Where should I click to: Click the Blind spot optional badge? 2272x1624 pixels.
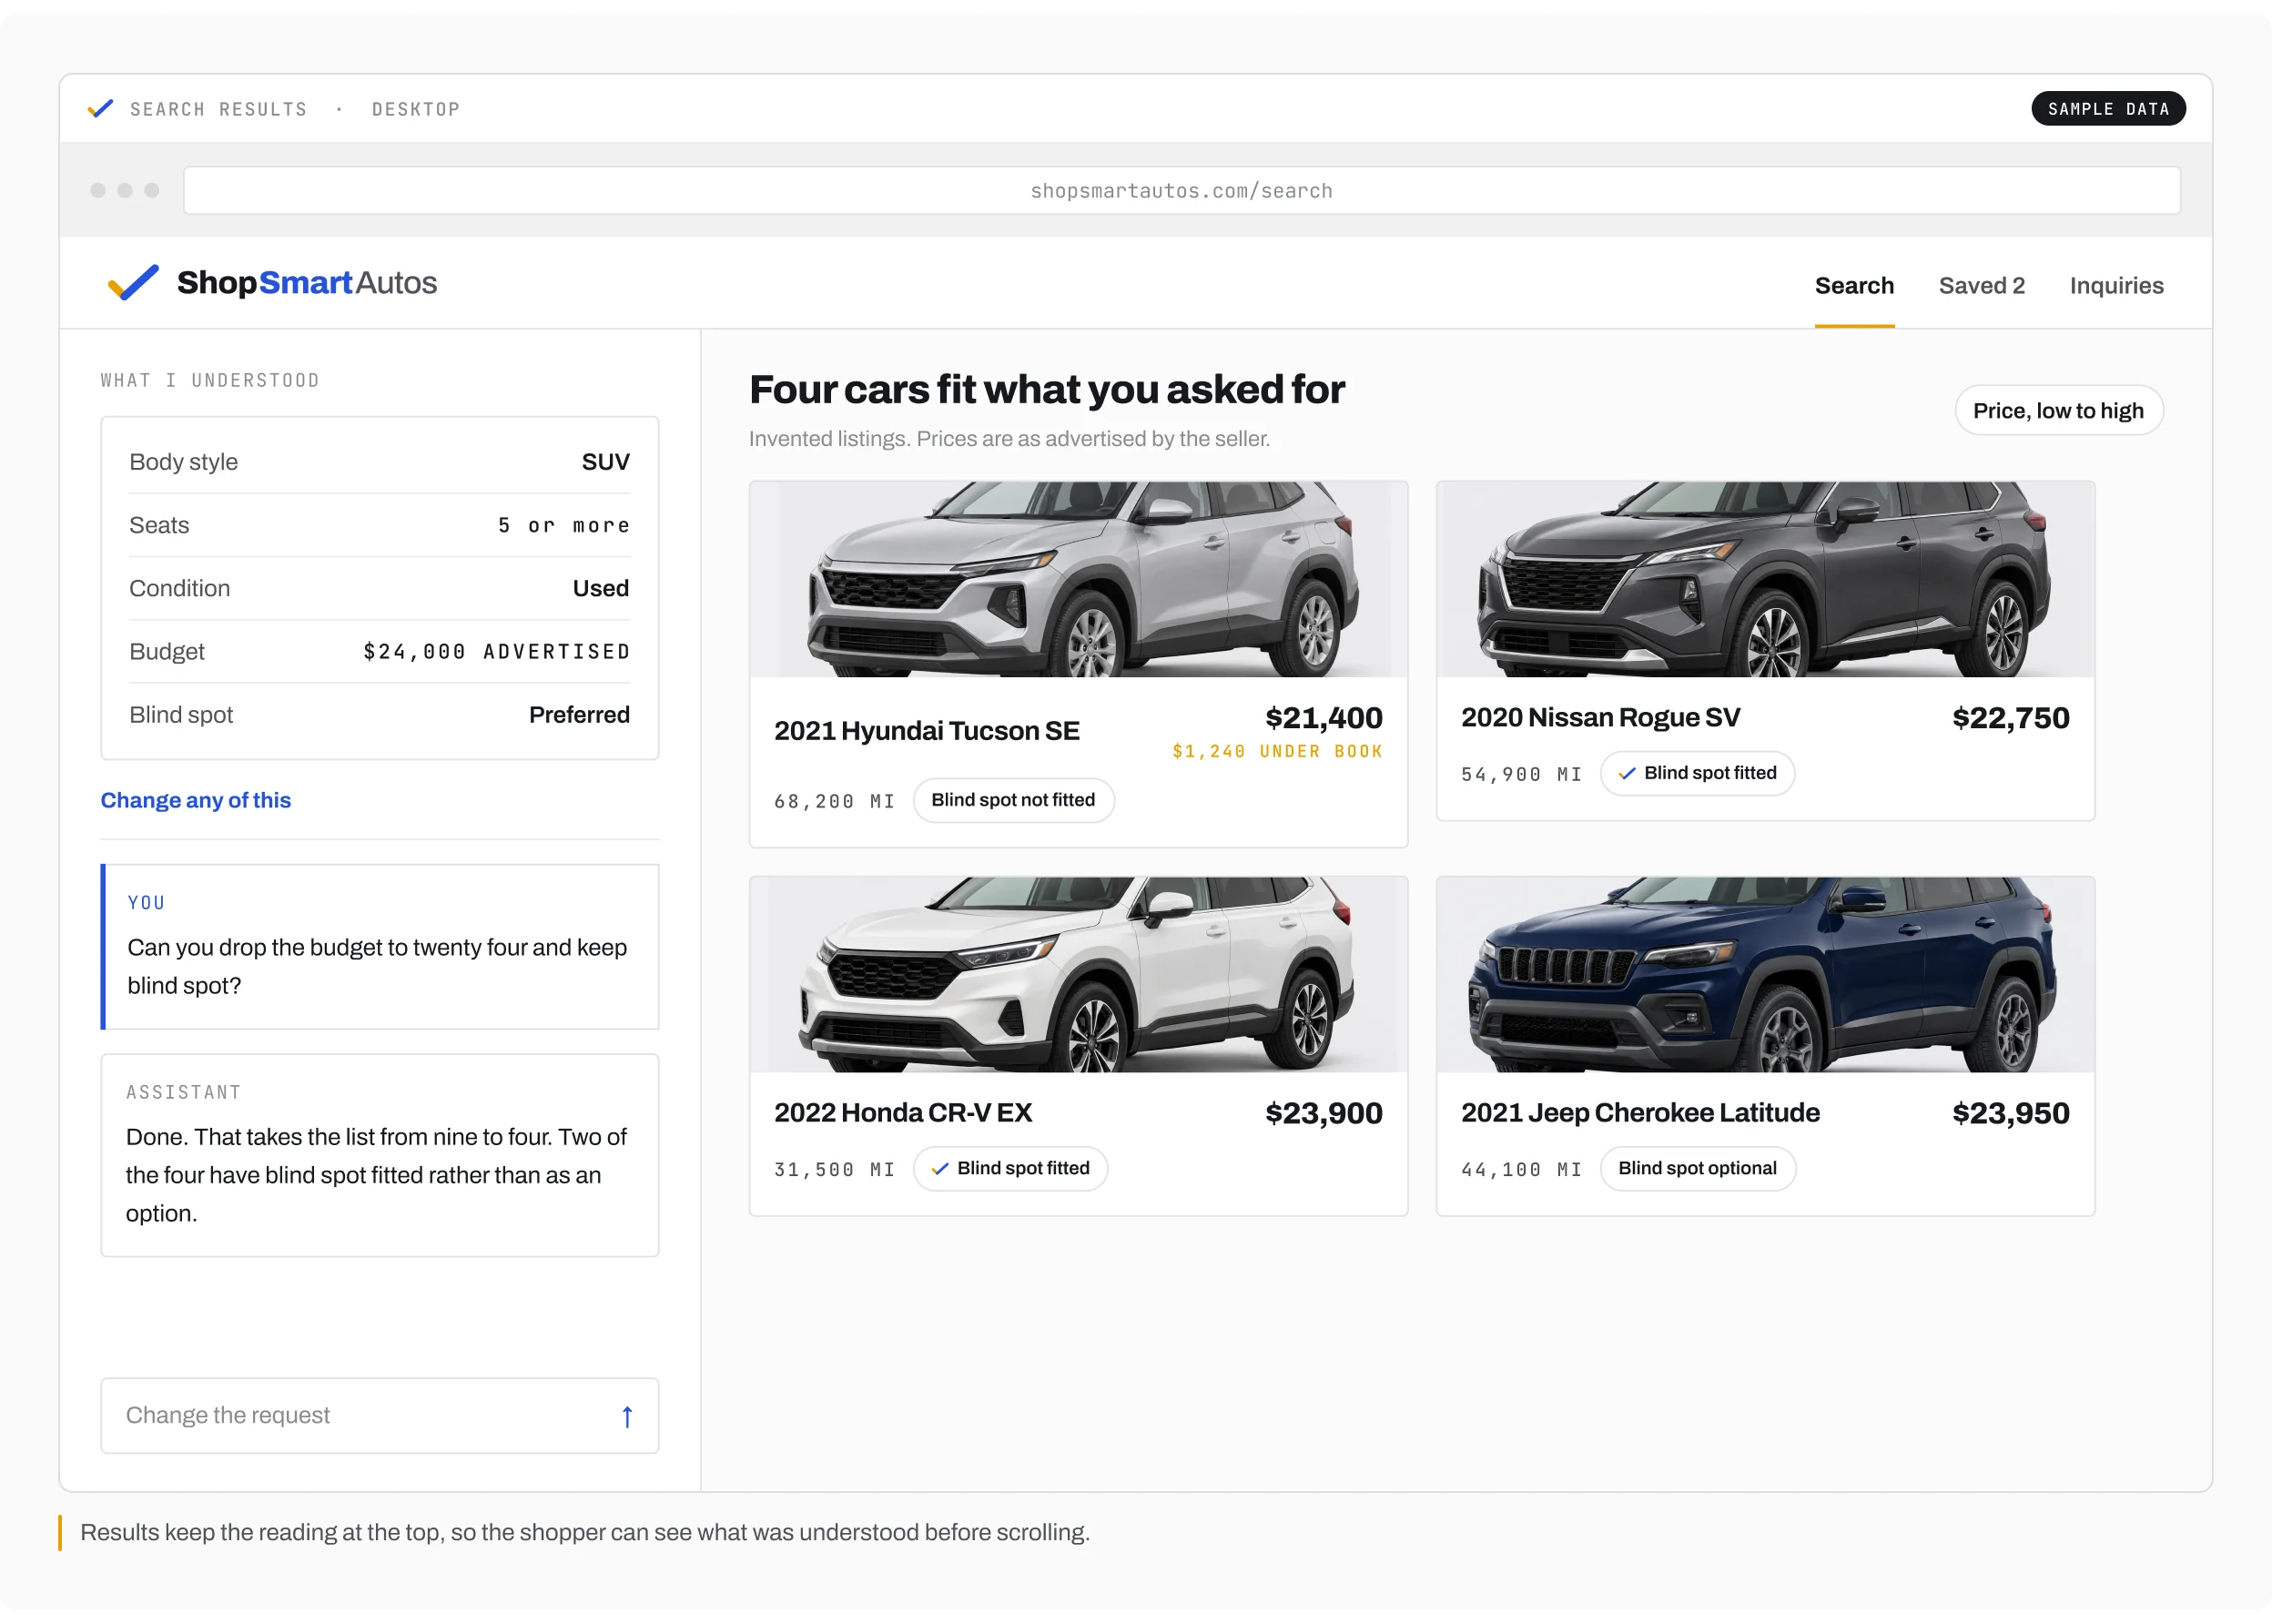coord(1697,1168)
